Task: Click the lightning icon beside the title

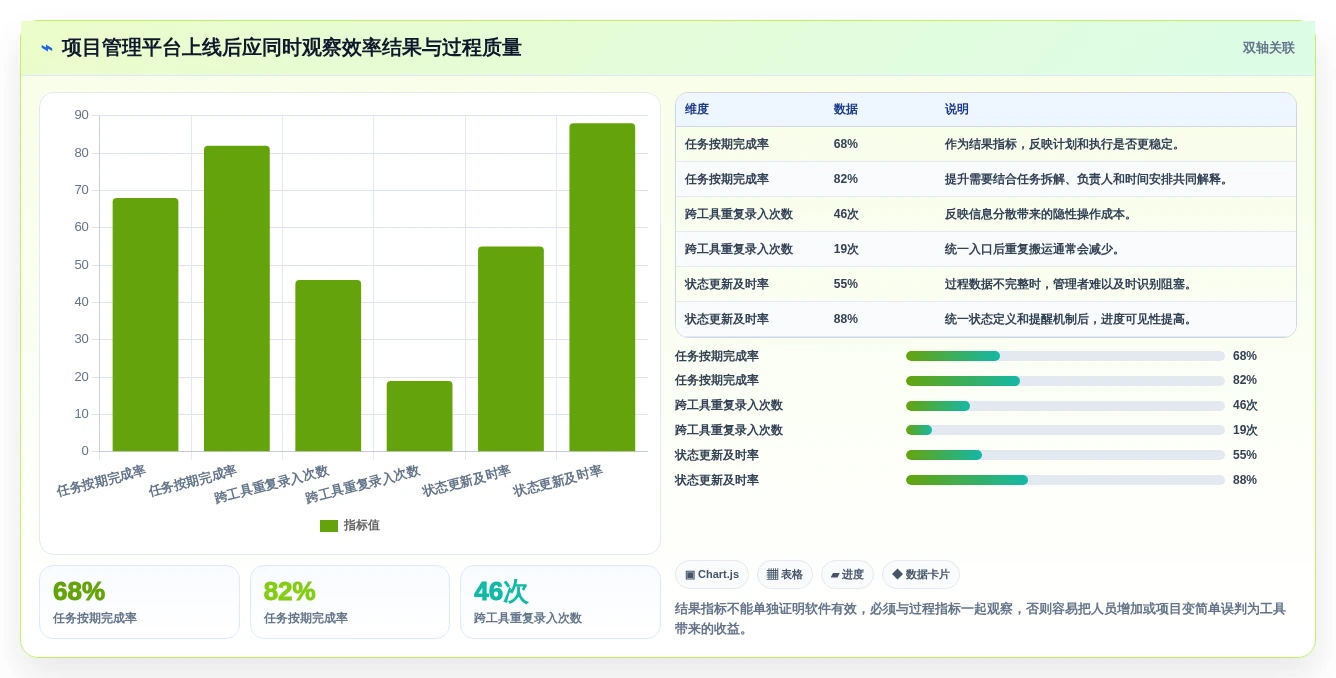Action: pyautogui.click(x=47, y=48)
